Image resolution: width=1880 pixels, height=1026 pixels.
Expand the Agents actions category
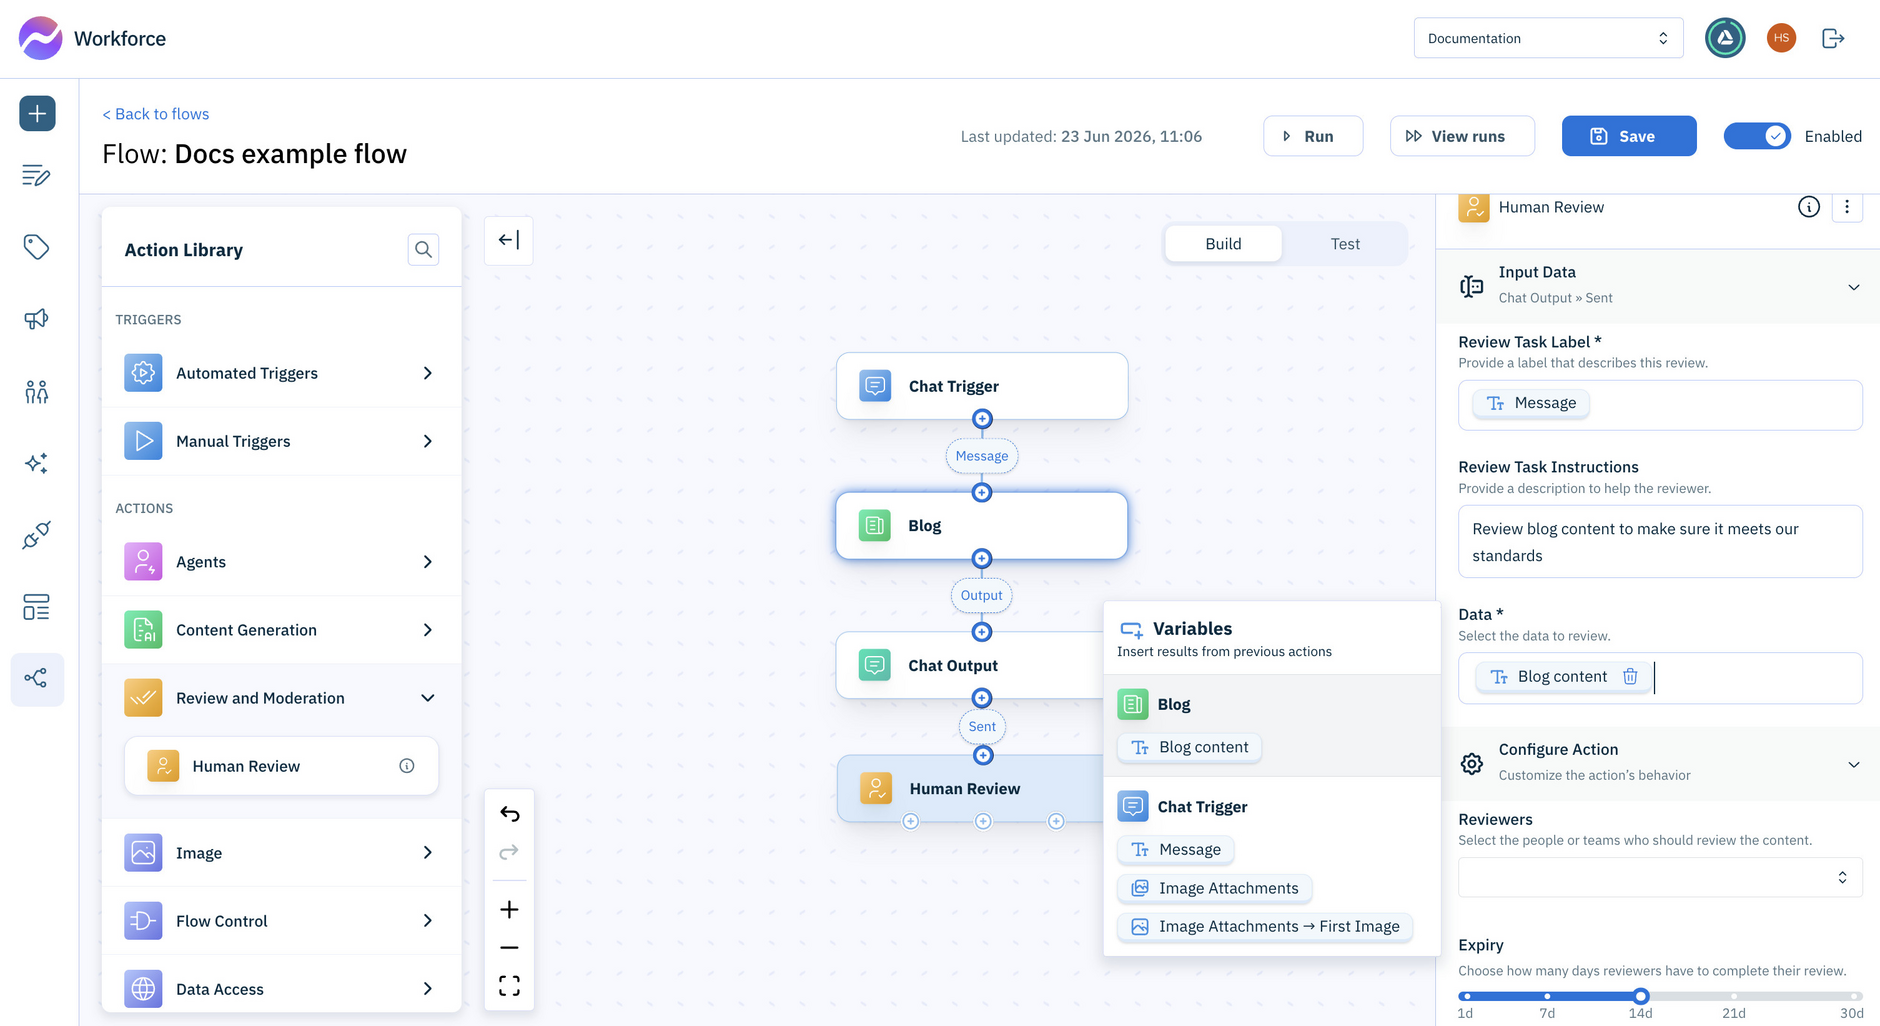click(x=282, y=562)
